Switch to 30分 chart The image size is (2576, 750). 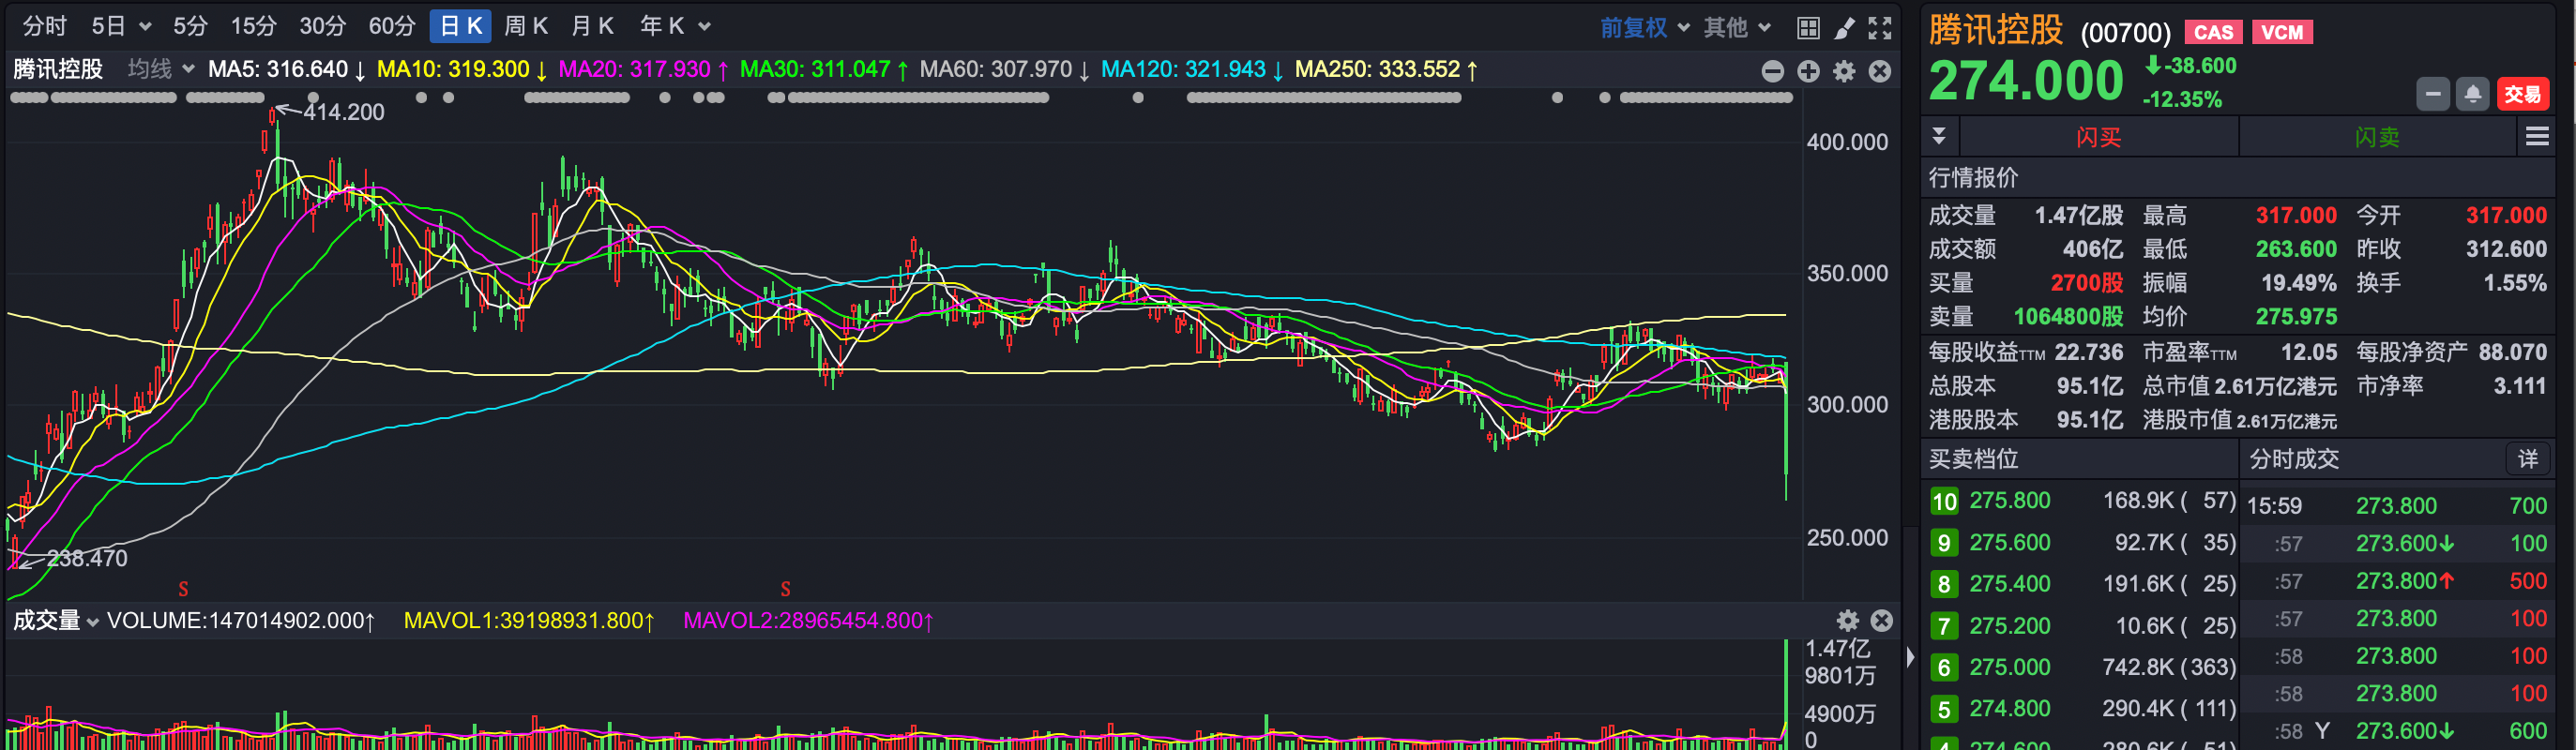[322, 26]
